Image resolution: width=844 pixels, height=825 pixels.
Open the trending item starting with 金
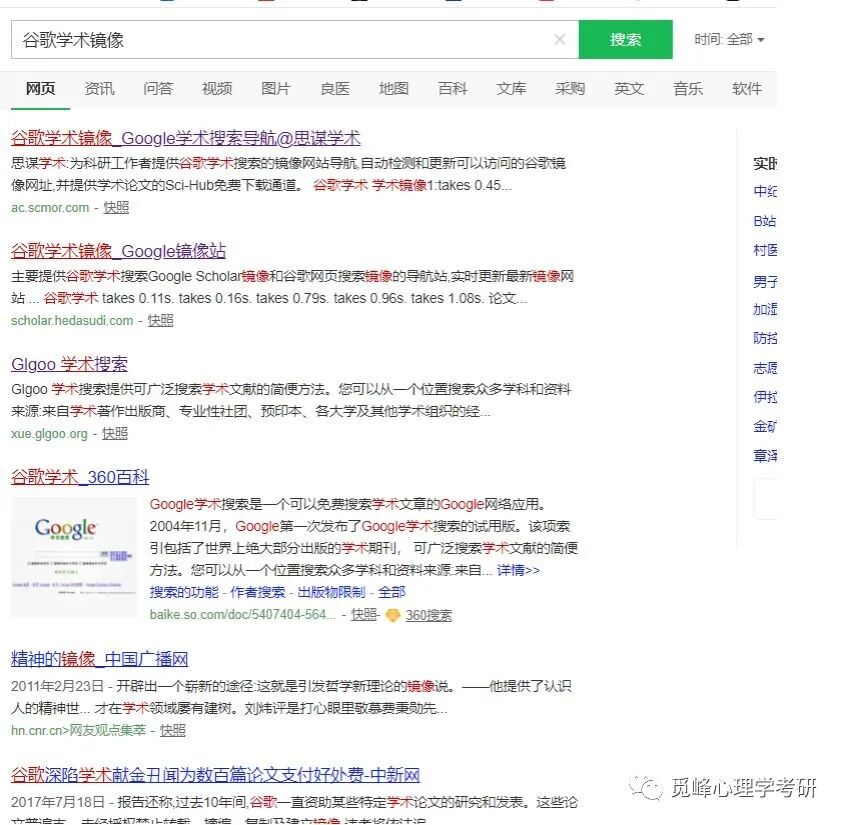point(764,427)
